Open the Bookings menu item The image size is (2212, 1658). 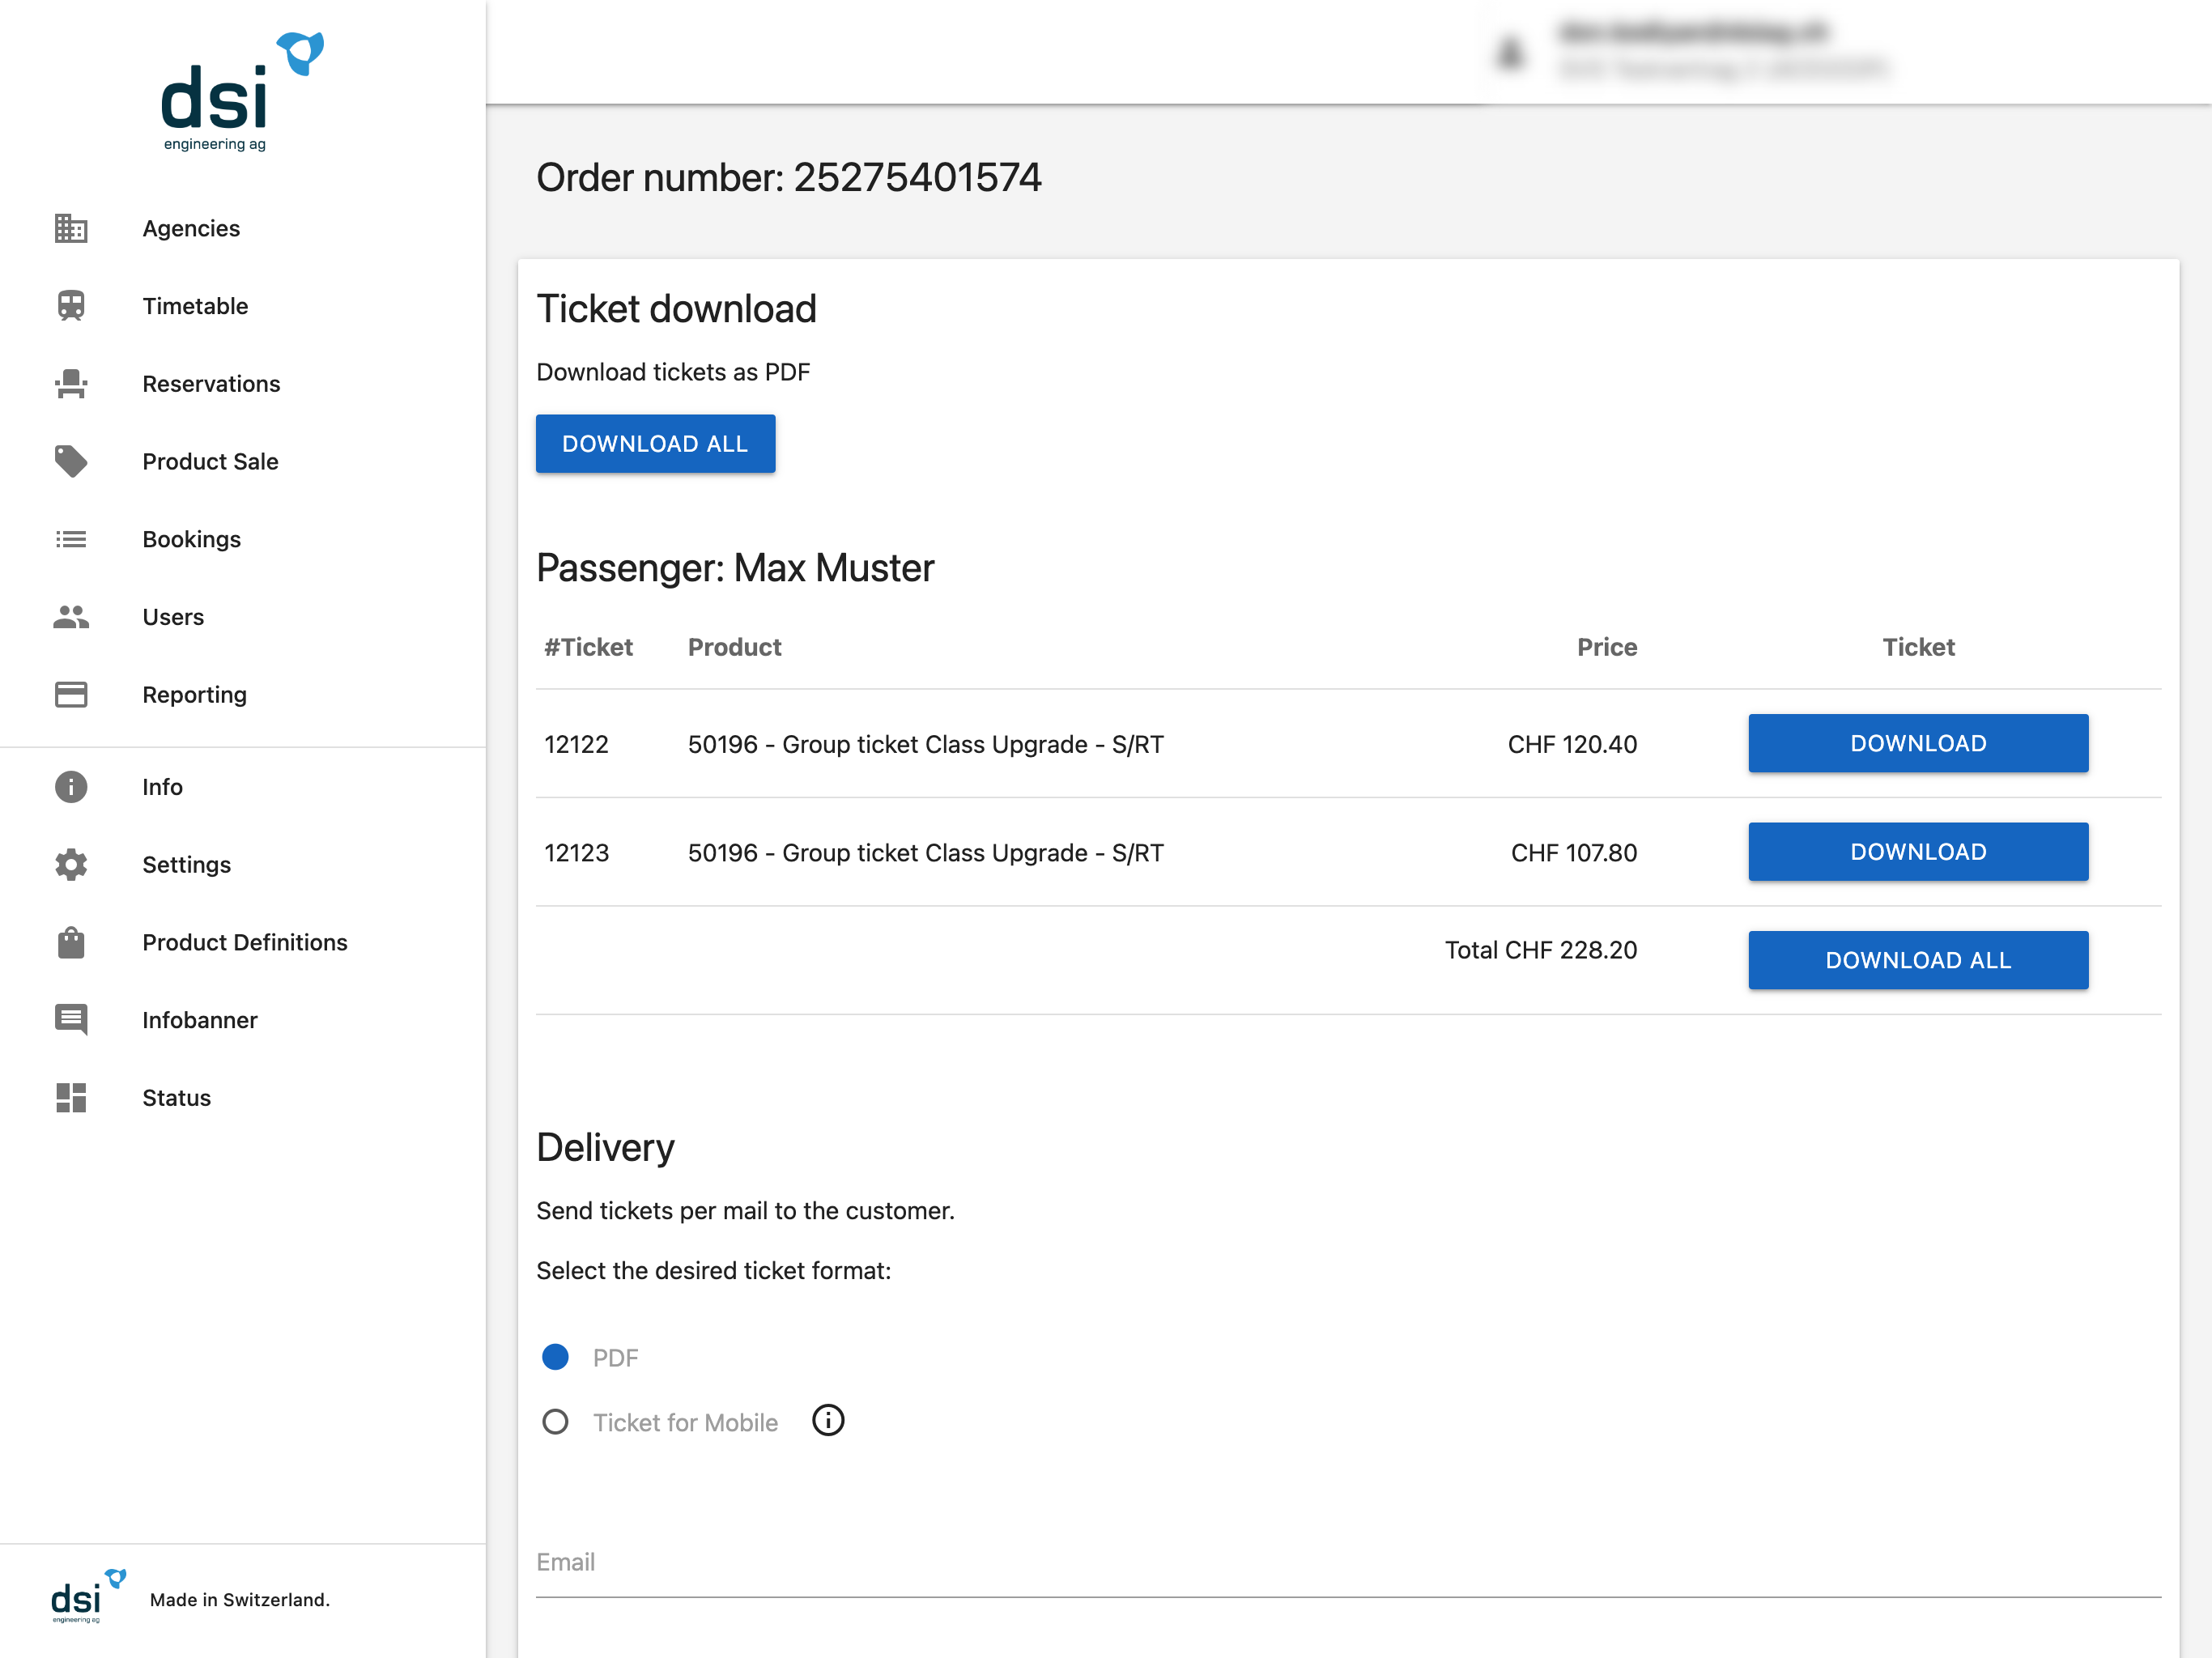click(x=191, y=539)
